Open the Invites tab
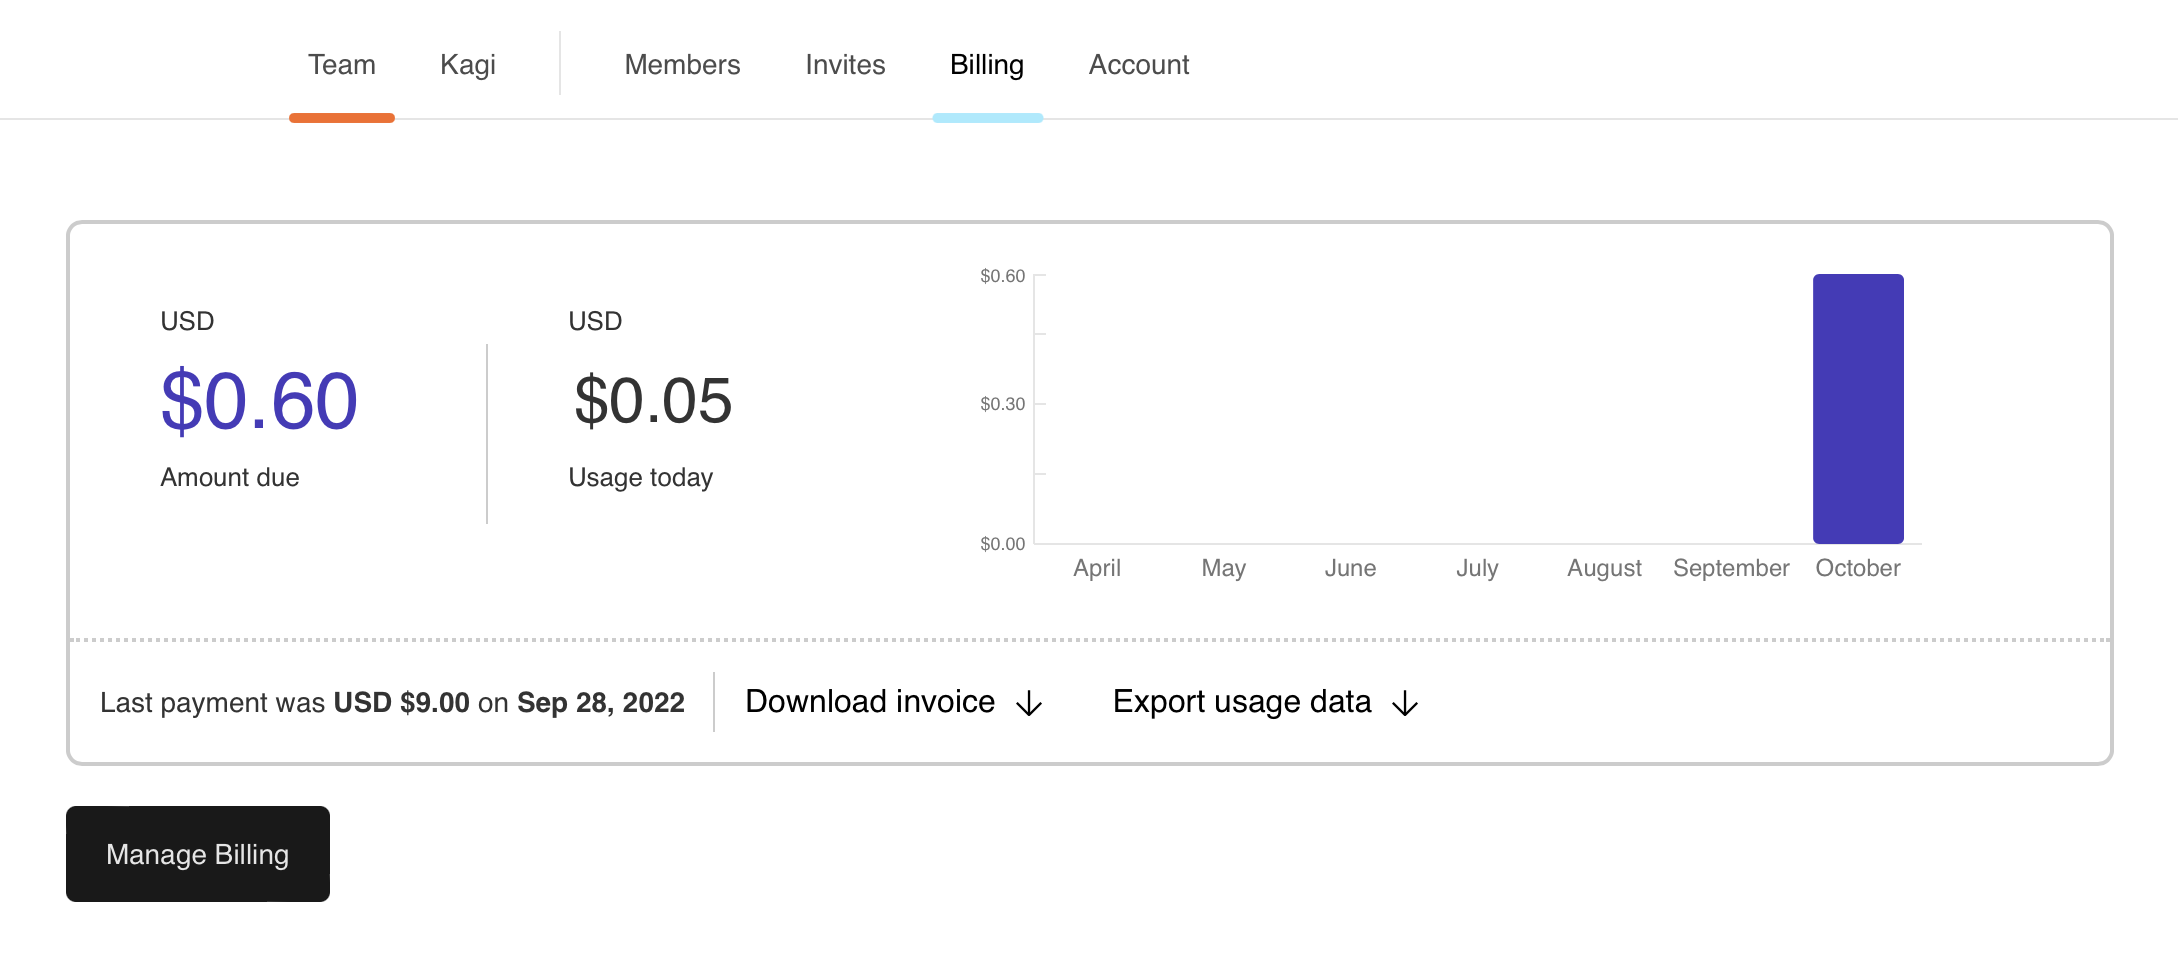 click(845, 65)
